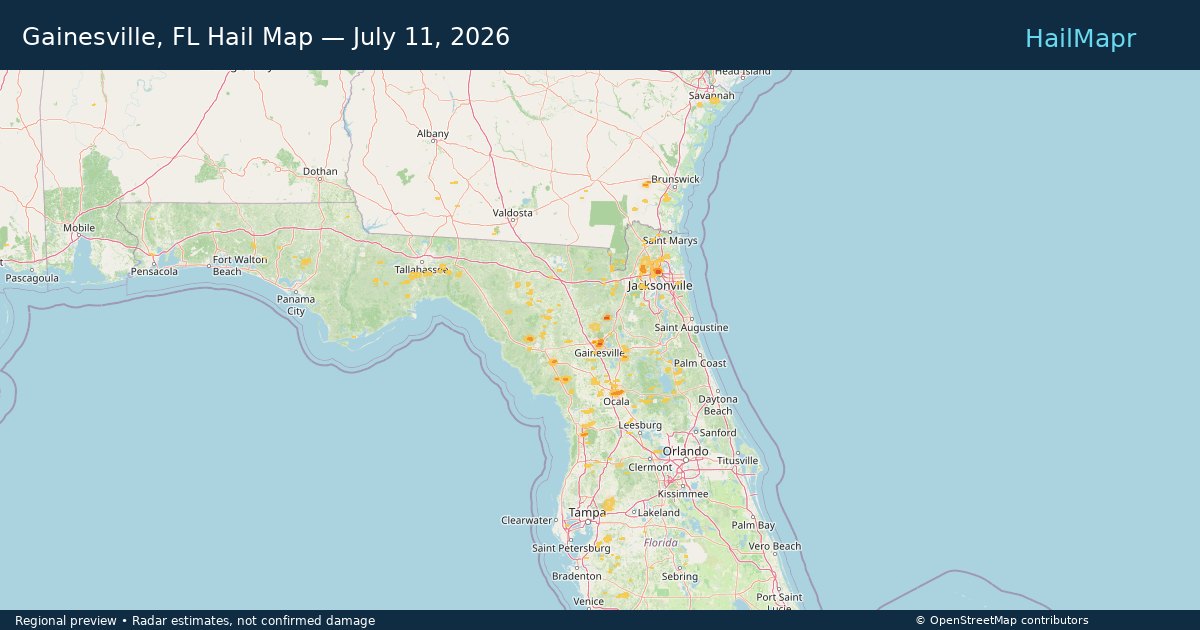1200x630 pixels.
Task: Click the Daytona Beach label
Action: point(718,405)
